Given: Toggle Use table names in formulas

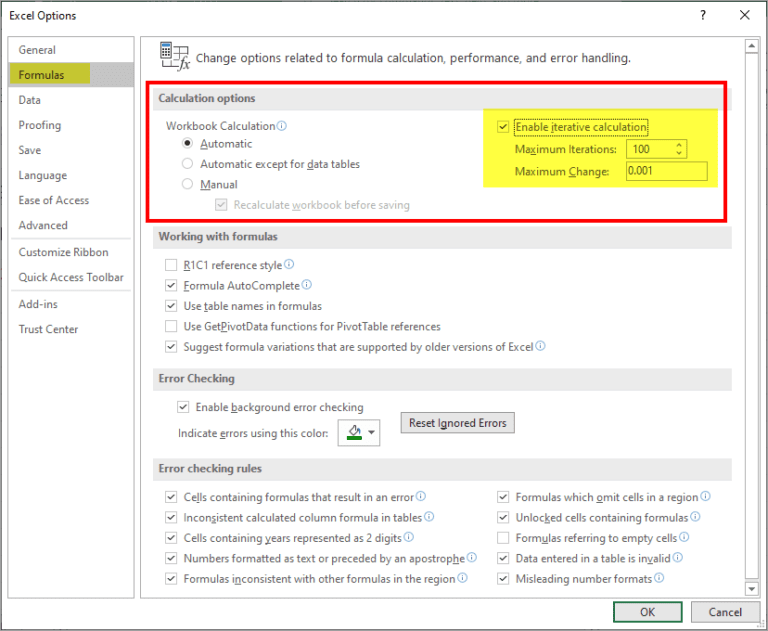Looking at the screenshot, I should pos(171,306).
